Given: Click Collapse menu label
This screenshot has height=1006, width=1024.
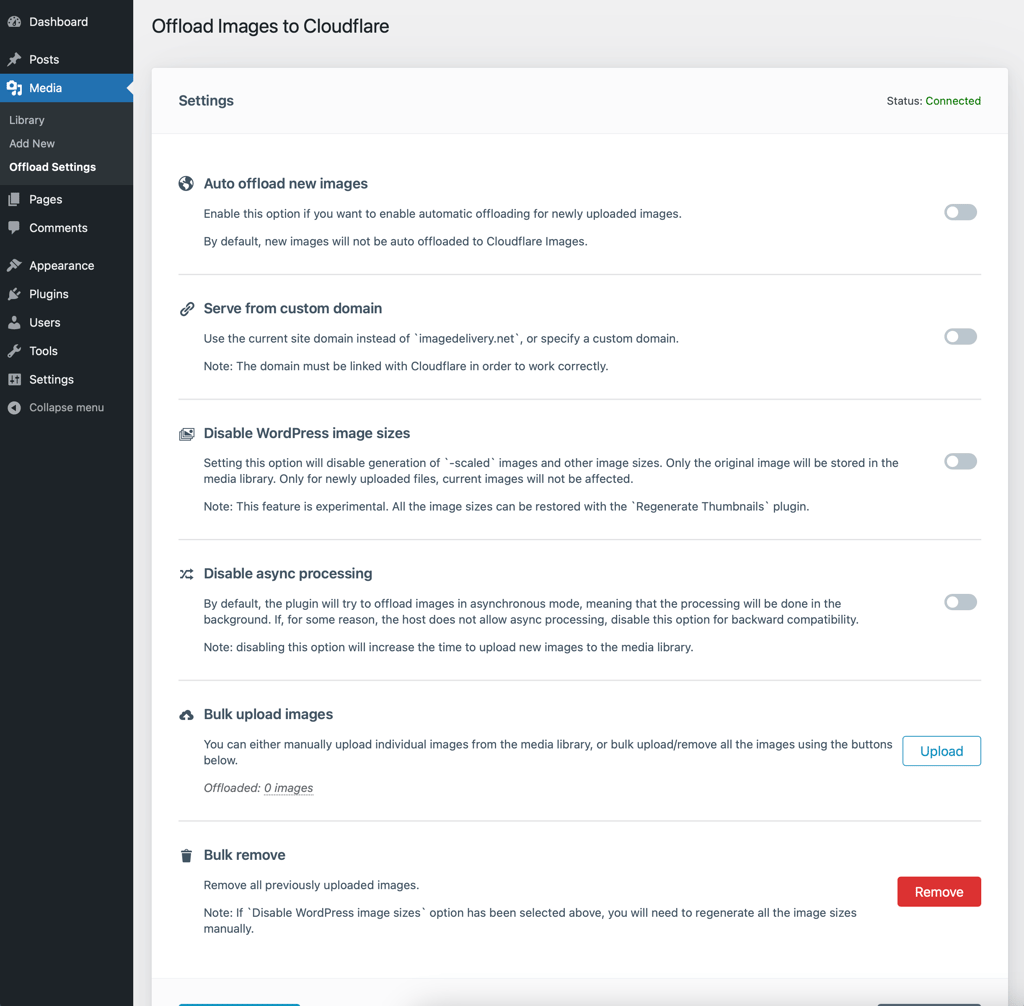Looking at the screenshot, I should [67, 408].
